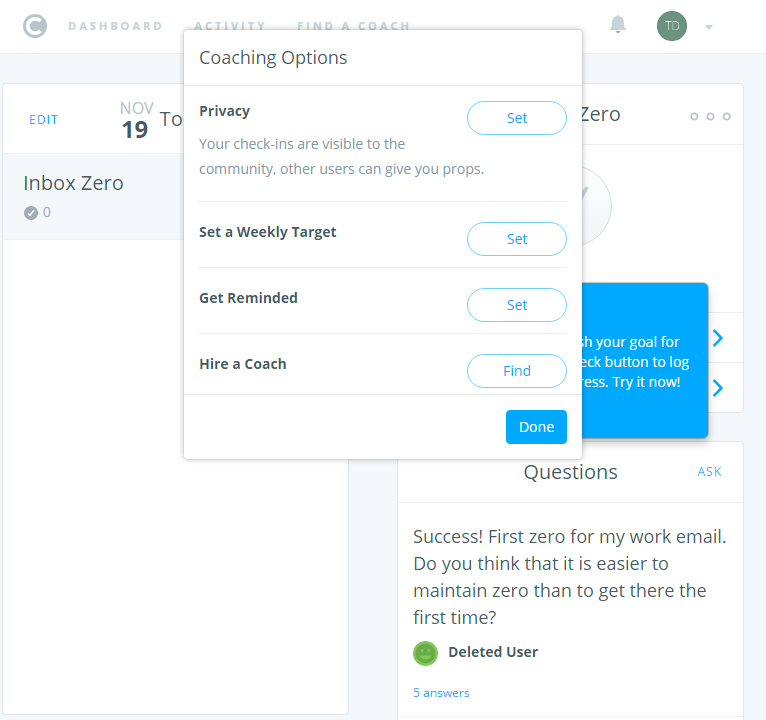Image resolution: width=766 pixels, height=720 pixels.
Task: Open the three-dot options menu
Action: (710, 117)
